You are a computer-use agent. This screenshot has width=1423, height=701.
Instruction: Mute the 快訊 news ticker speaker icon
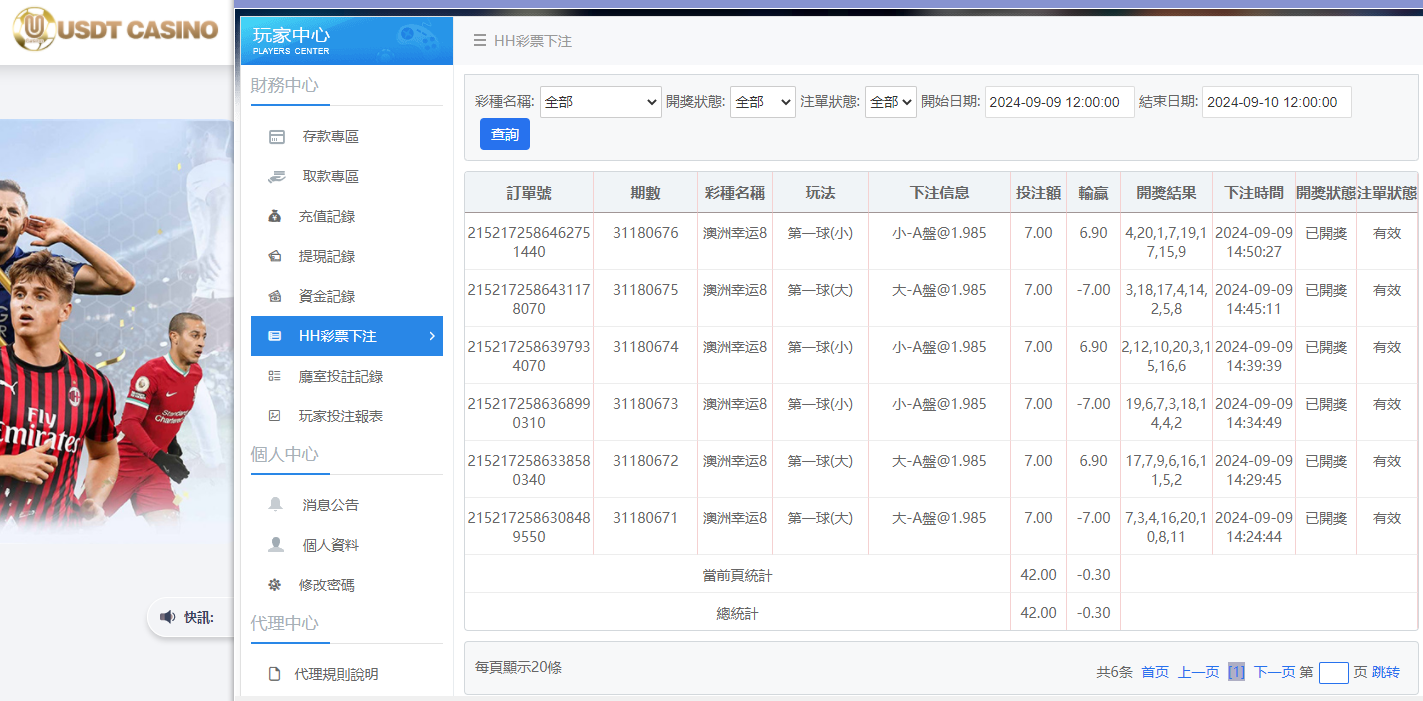tap(166, 617)
